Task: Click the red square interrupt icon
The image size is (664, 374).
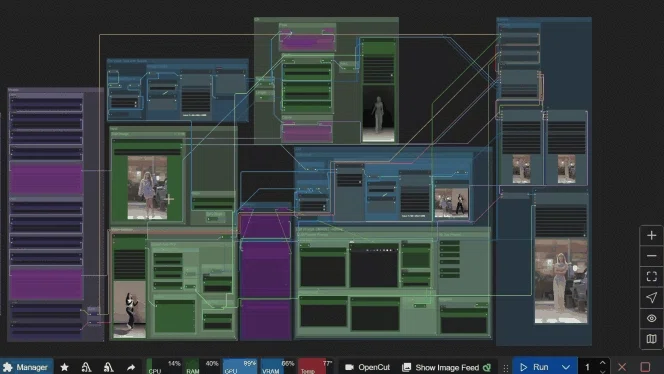Action: [645, 367]
